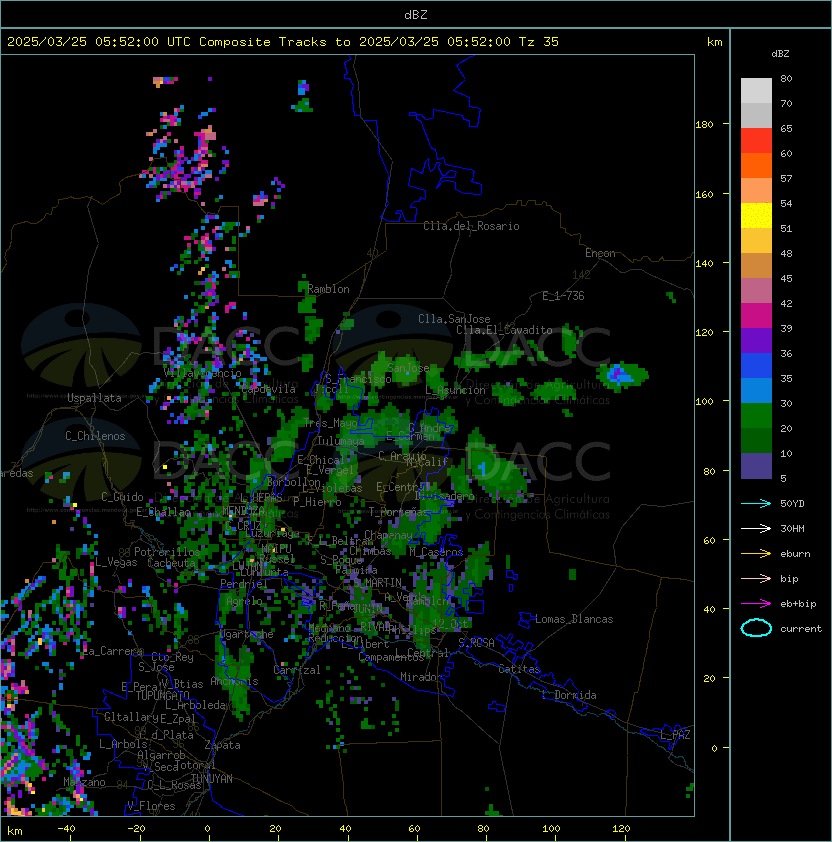Click the 'Cacheuta' map label
Viewport: 832px width, 842px height.
(x=171, y=563)
